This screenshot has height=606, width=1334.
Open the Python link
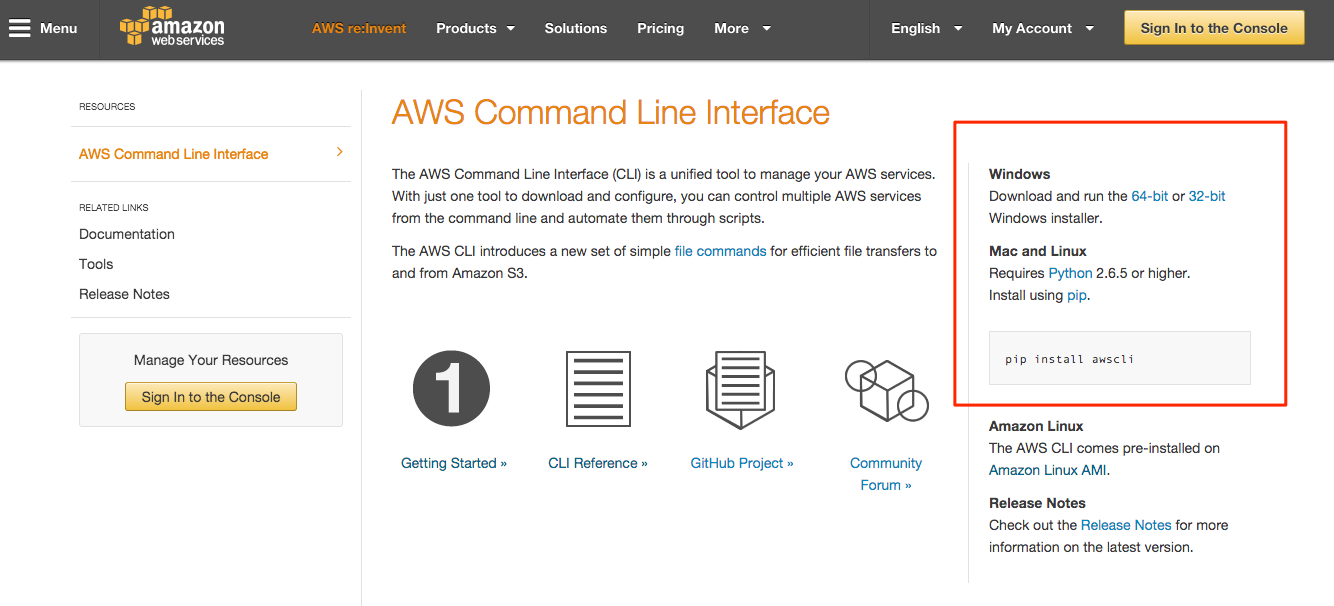point(1070,273)
